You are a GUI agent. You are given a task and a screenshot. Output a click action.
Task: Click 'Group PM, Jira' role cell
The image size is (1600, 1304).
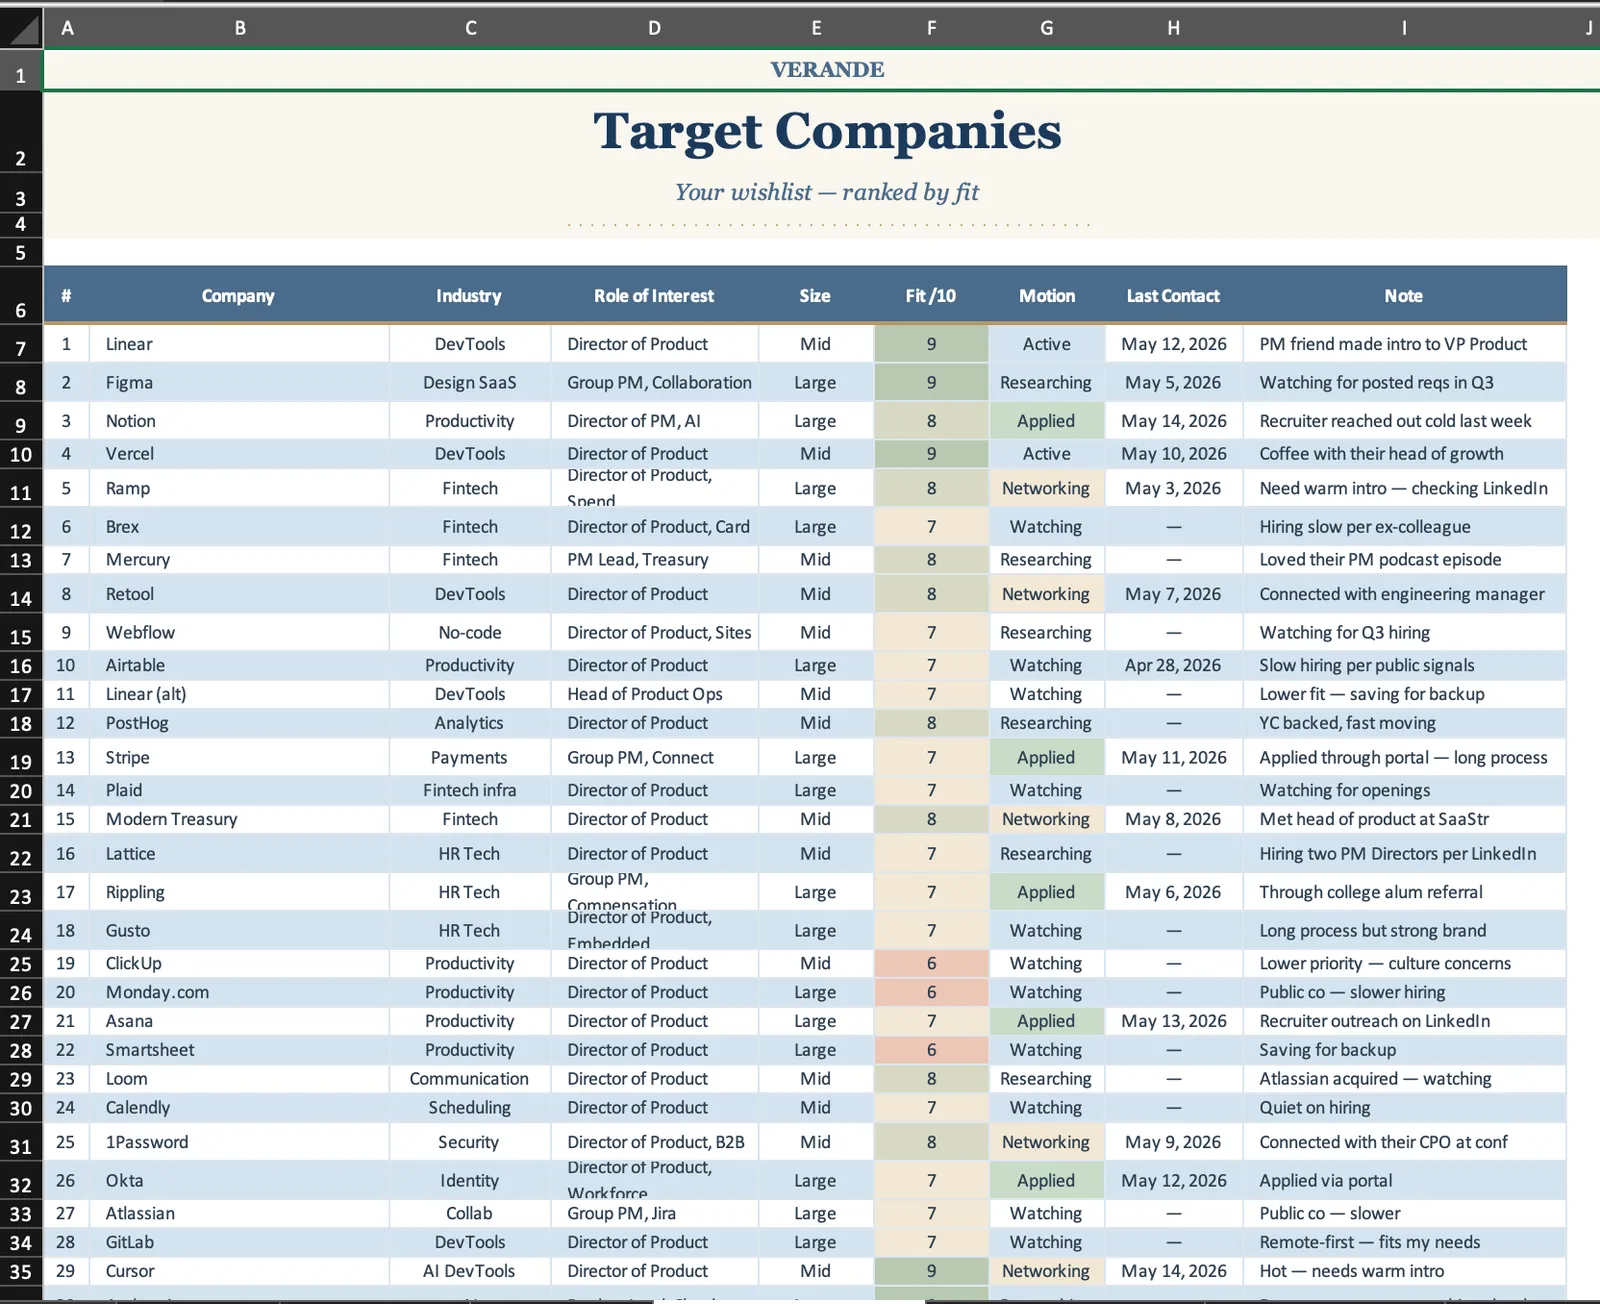coord(654,1213)
